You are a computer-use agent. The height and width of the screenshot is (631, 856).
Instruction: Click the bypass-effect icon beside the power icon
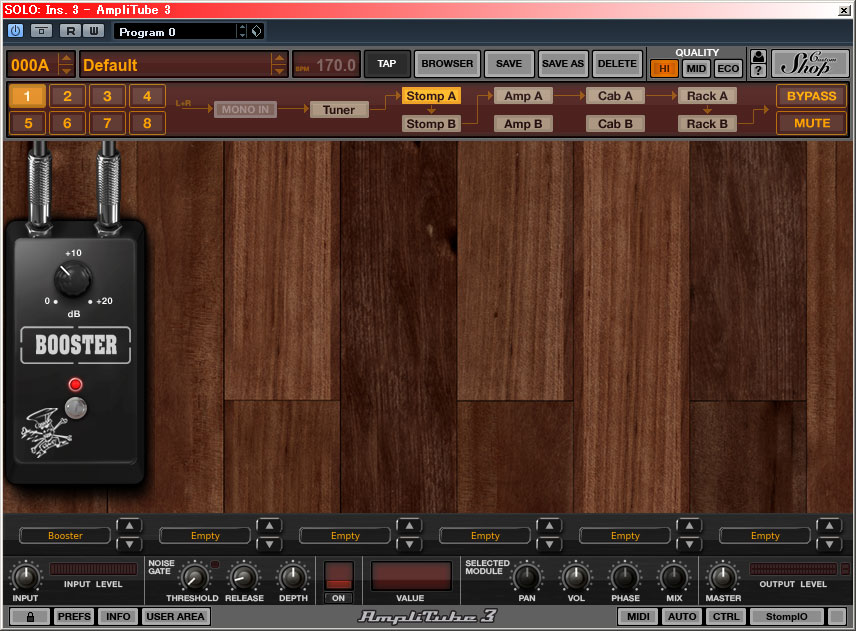pyautogui.click(x=41, y=31)
